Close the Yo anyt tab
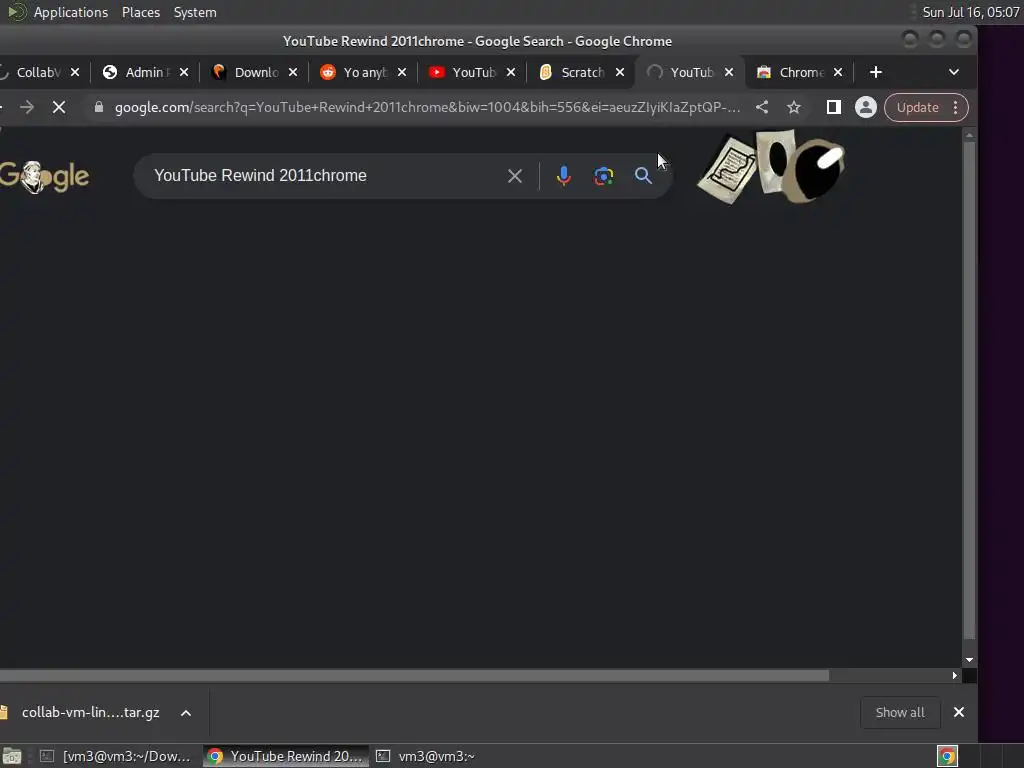 coord(402,72)
